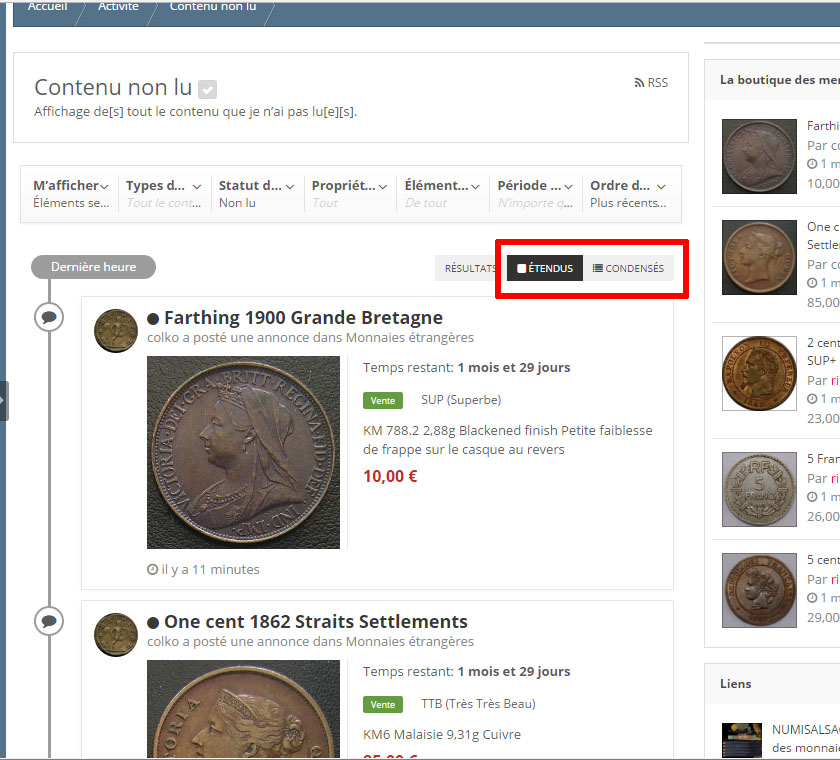Open the M'afficher filter dropdown
The width and height of the screenshot is (840, 760).
pos(71,193)
